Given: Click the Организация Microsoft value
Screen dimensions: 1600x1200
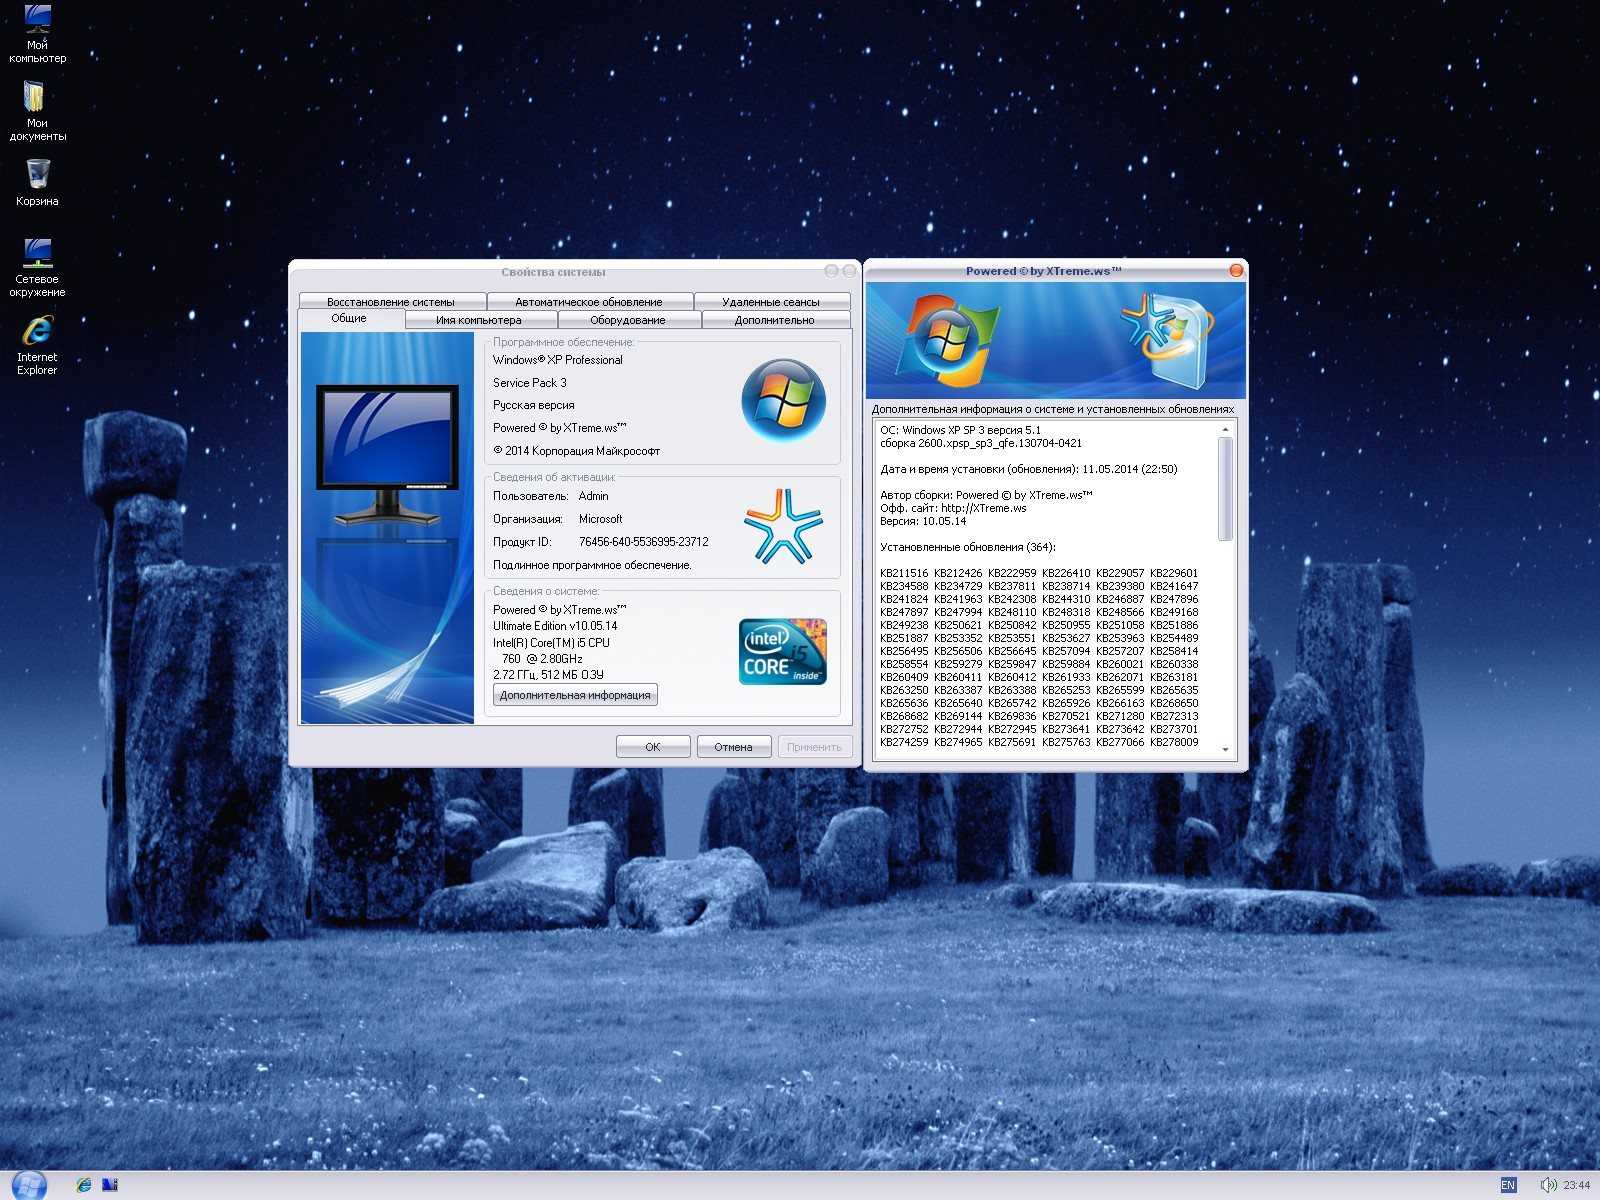Looking at the screenshot, I should point(600,519).
